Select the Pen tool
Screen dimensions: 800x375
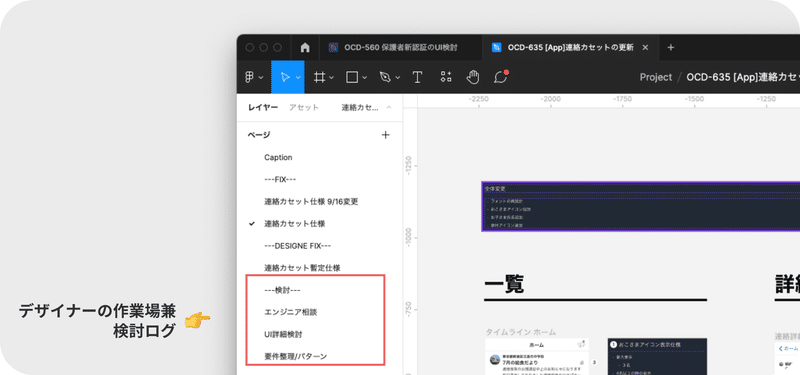click(x=385, y=77)
